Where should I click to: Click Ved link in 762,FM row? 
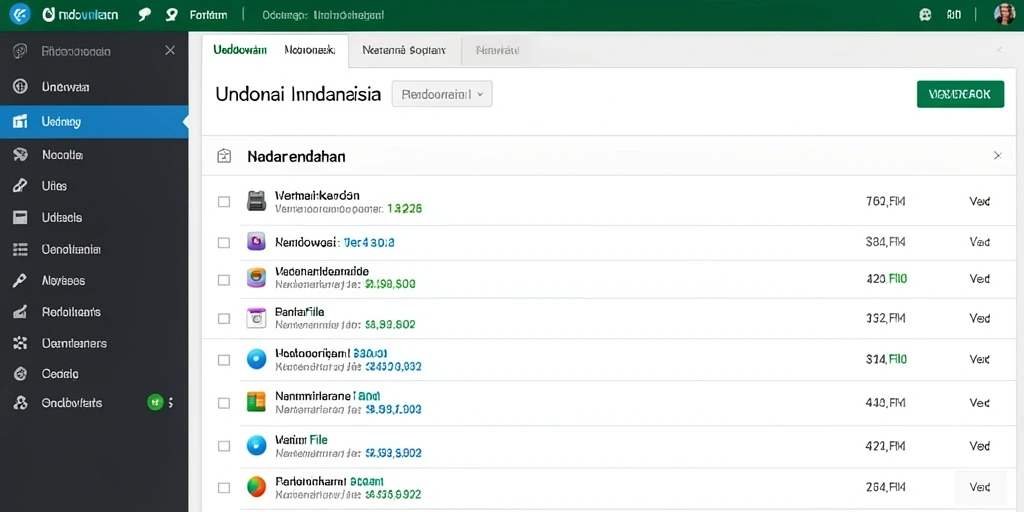point(980,202)
